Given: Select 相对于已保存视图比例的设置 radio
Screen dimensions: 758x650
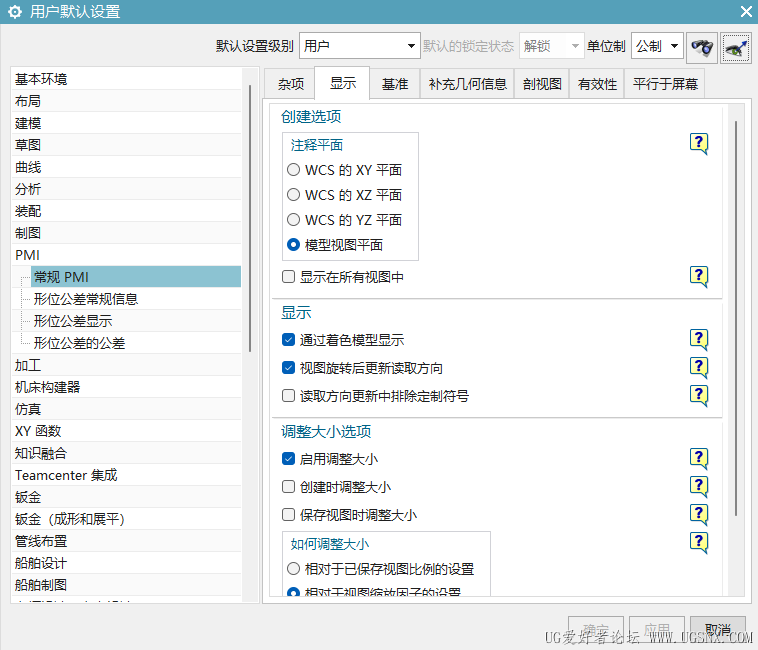Looking at the screenshot, I should [293, 569].
